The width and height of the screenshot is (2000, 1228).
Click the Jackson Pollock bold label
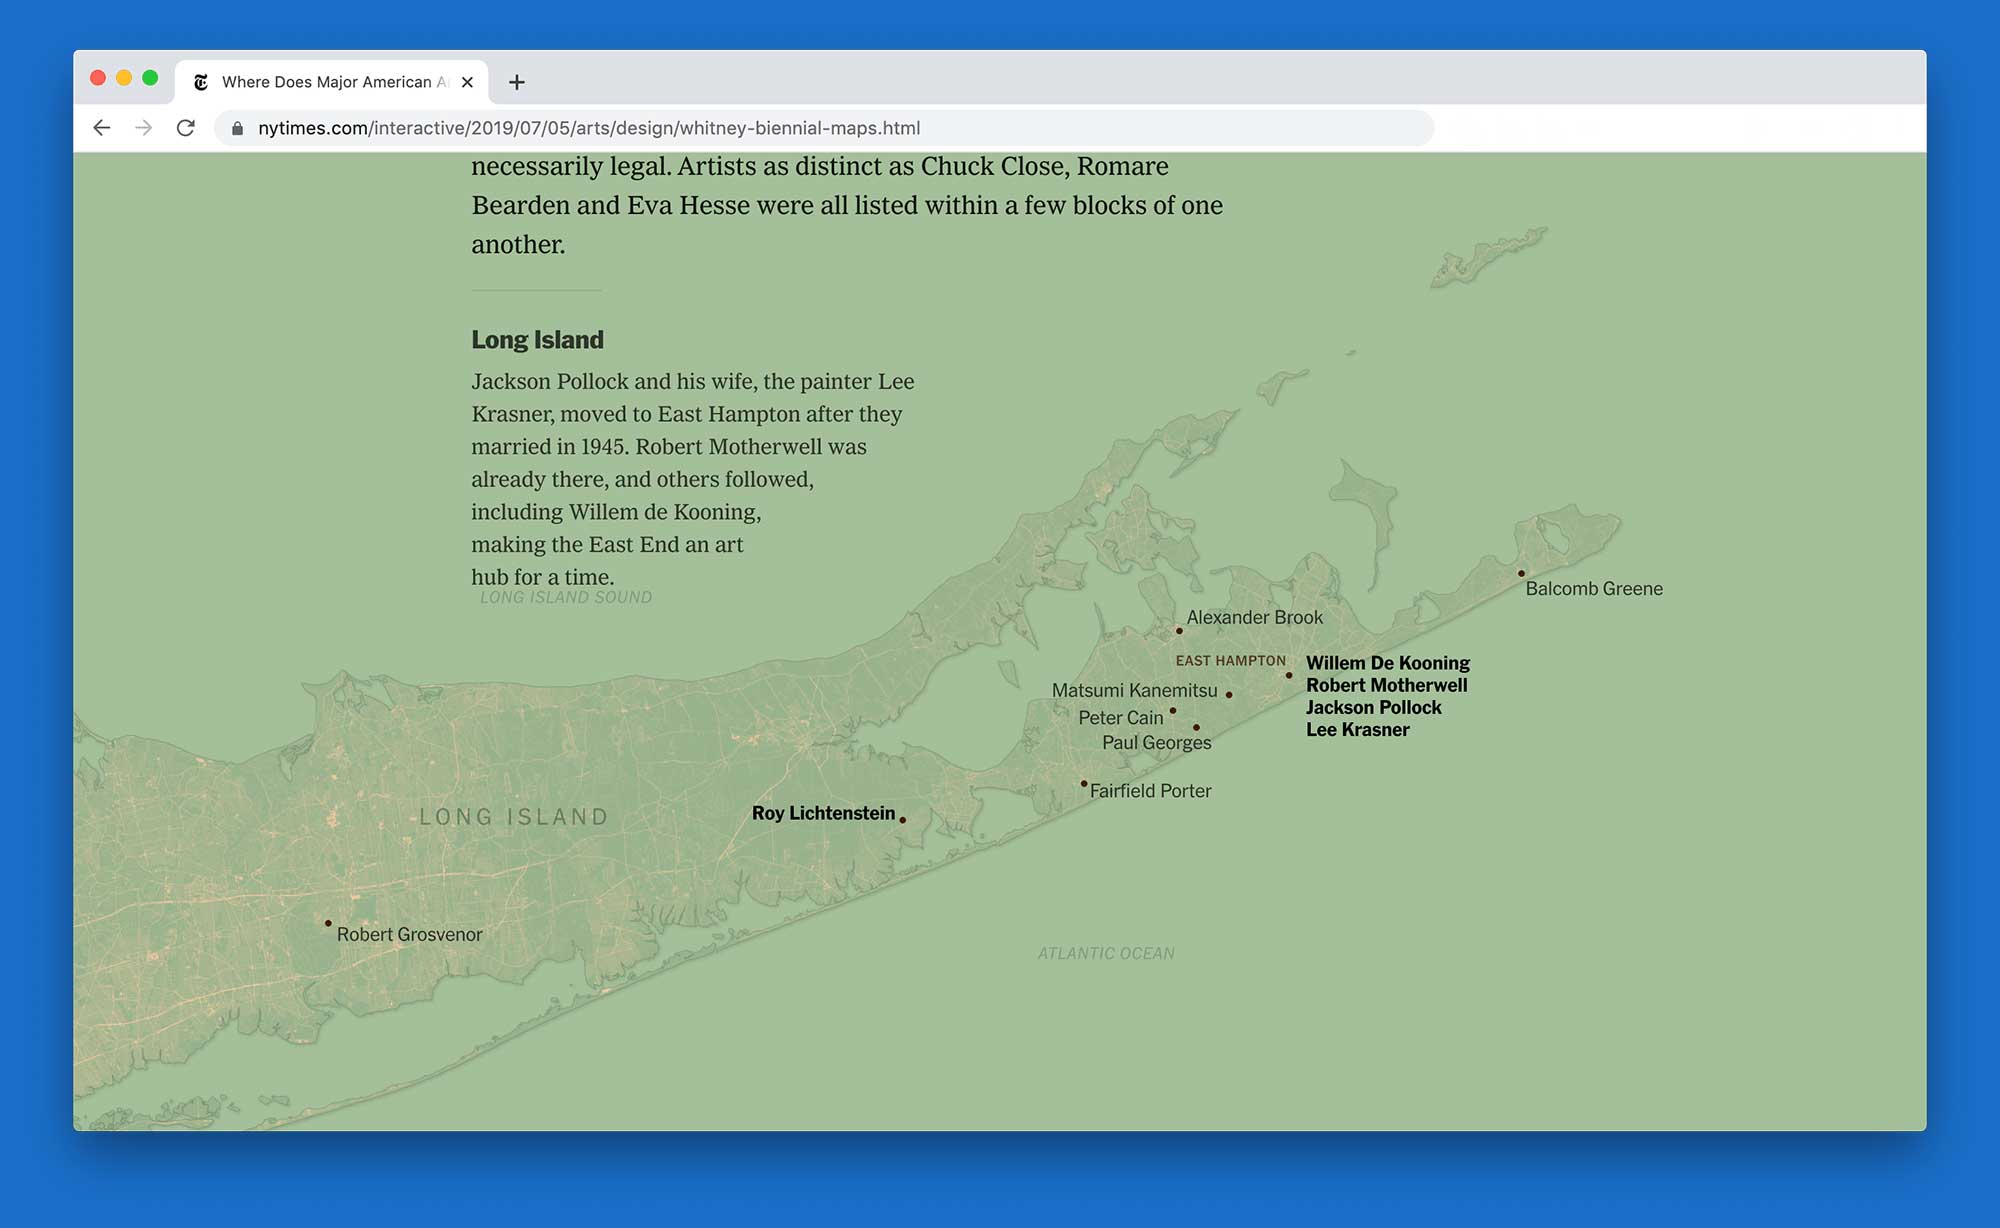1373,708
